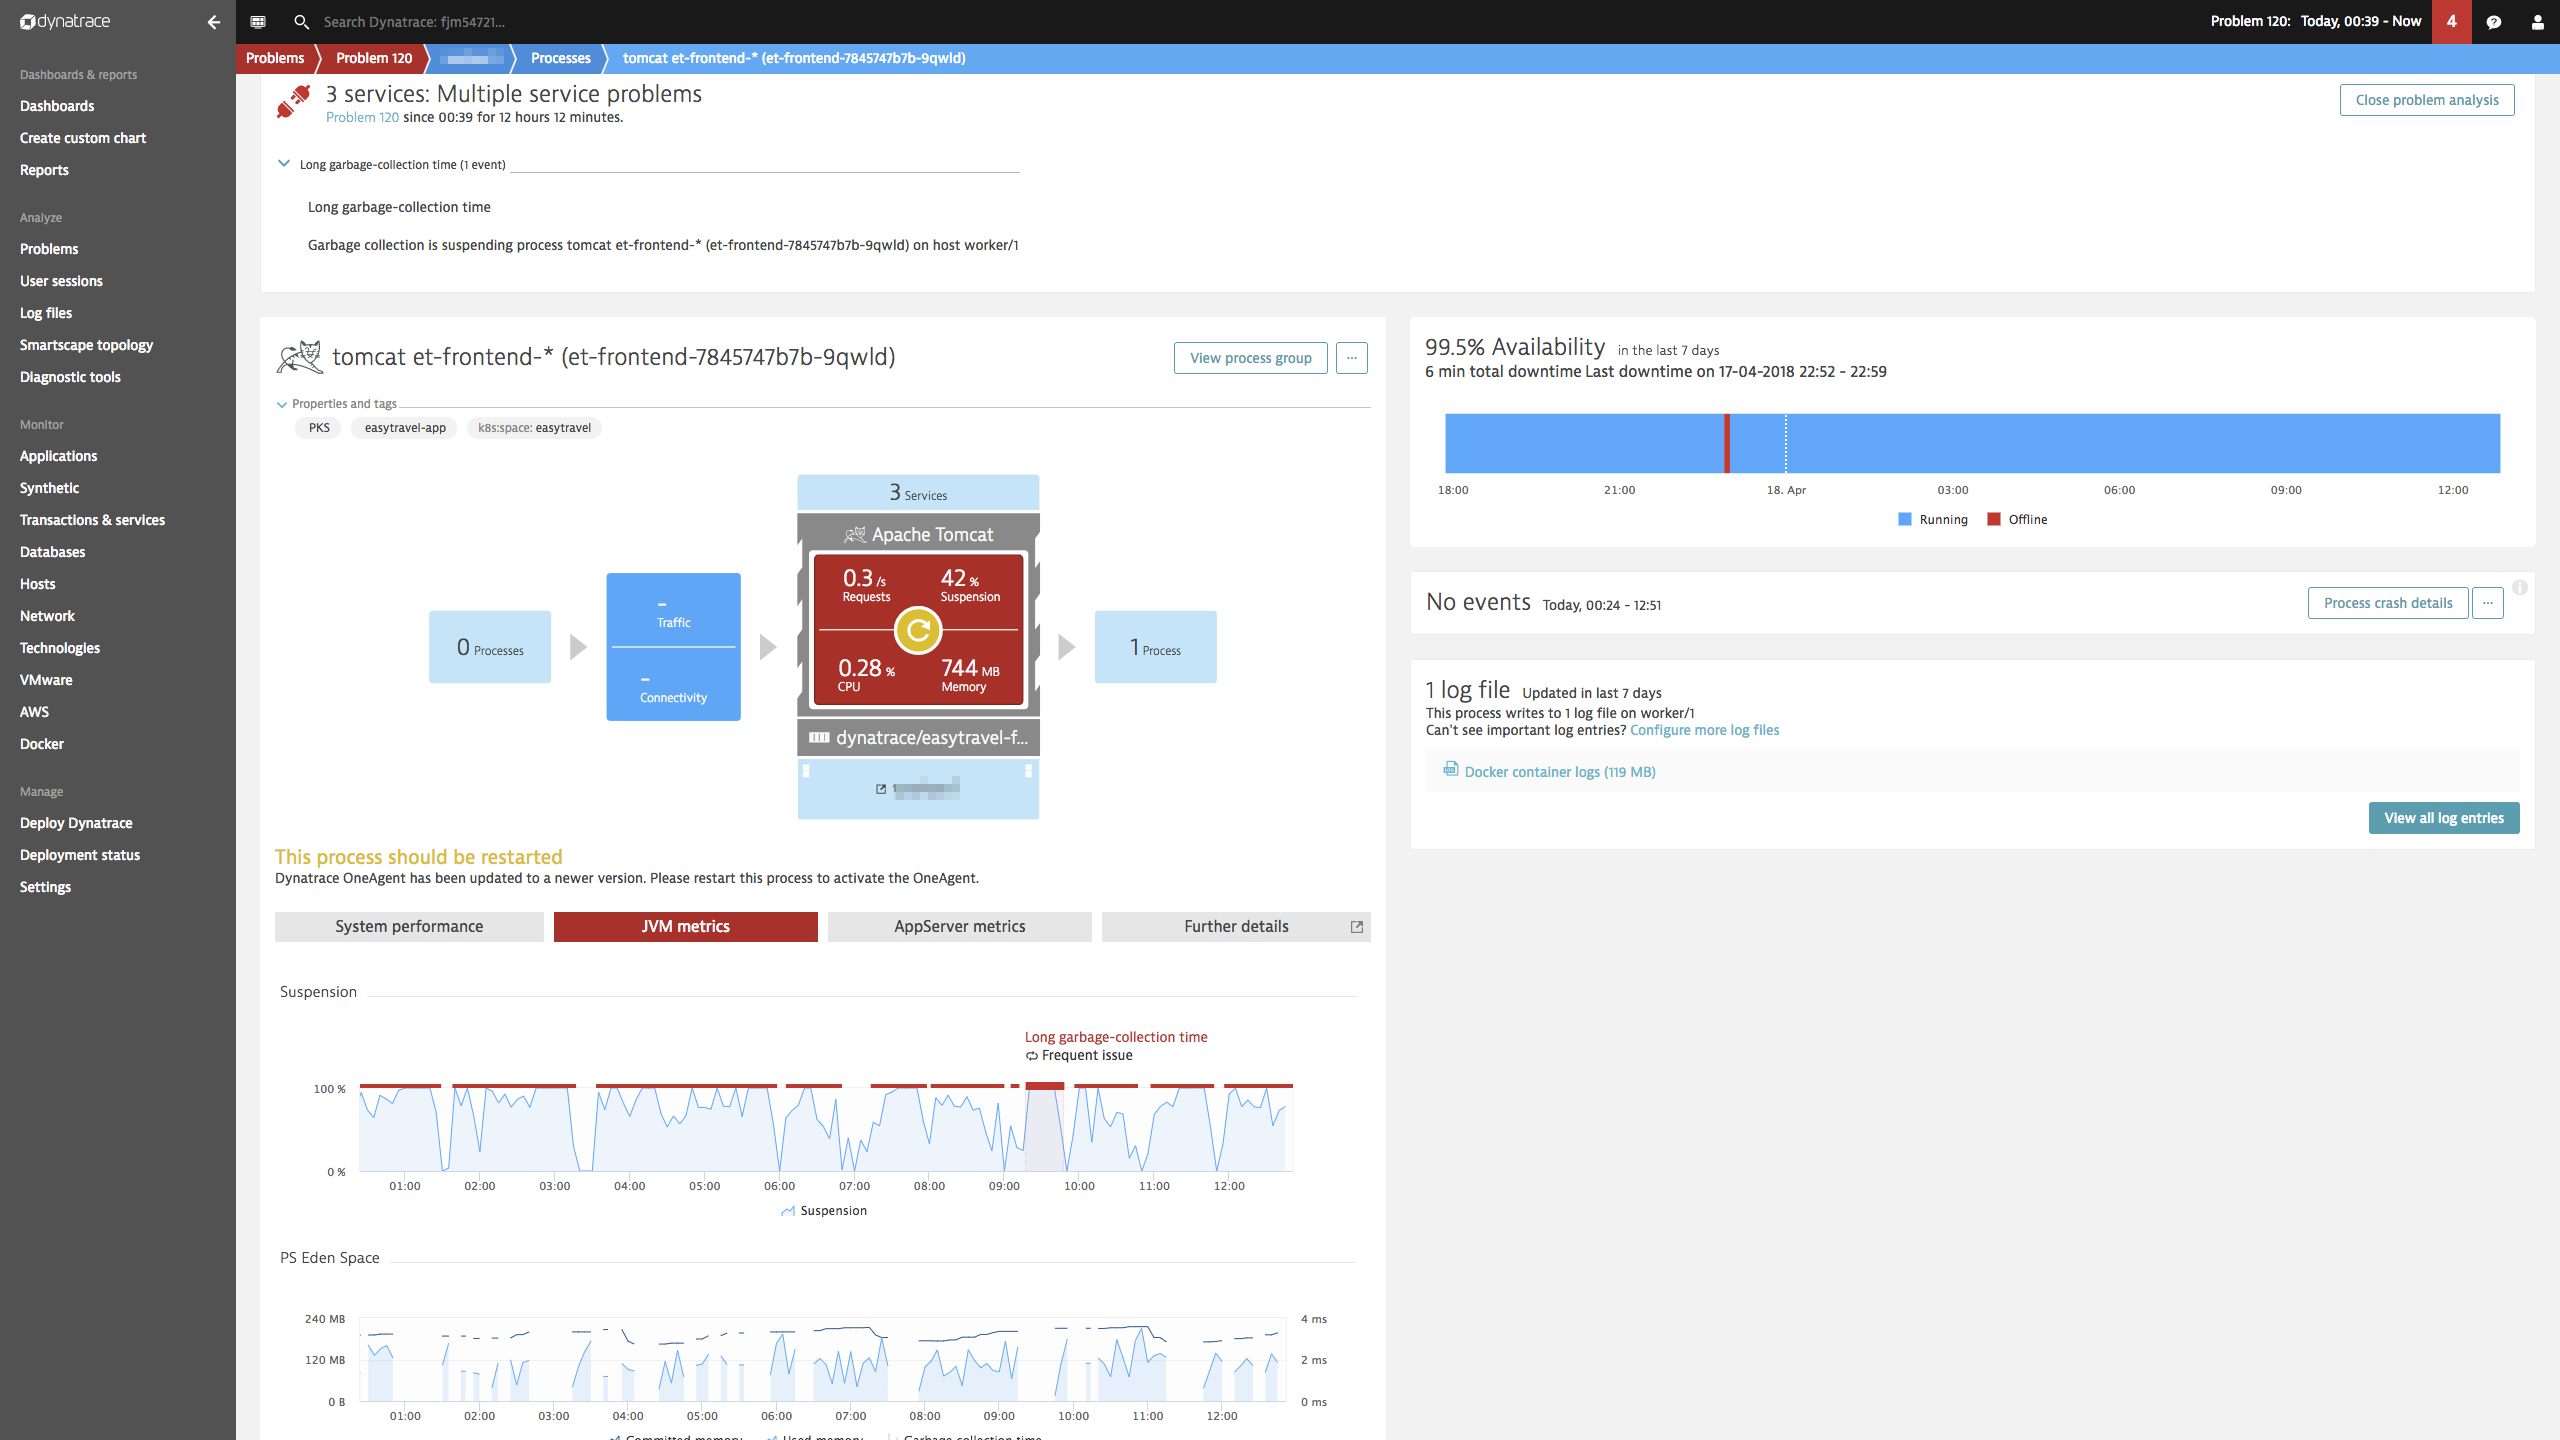Click the red problems count badge 4
Screen dimensions: 2560x1440
coord(2451,21)
